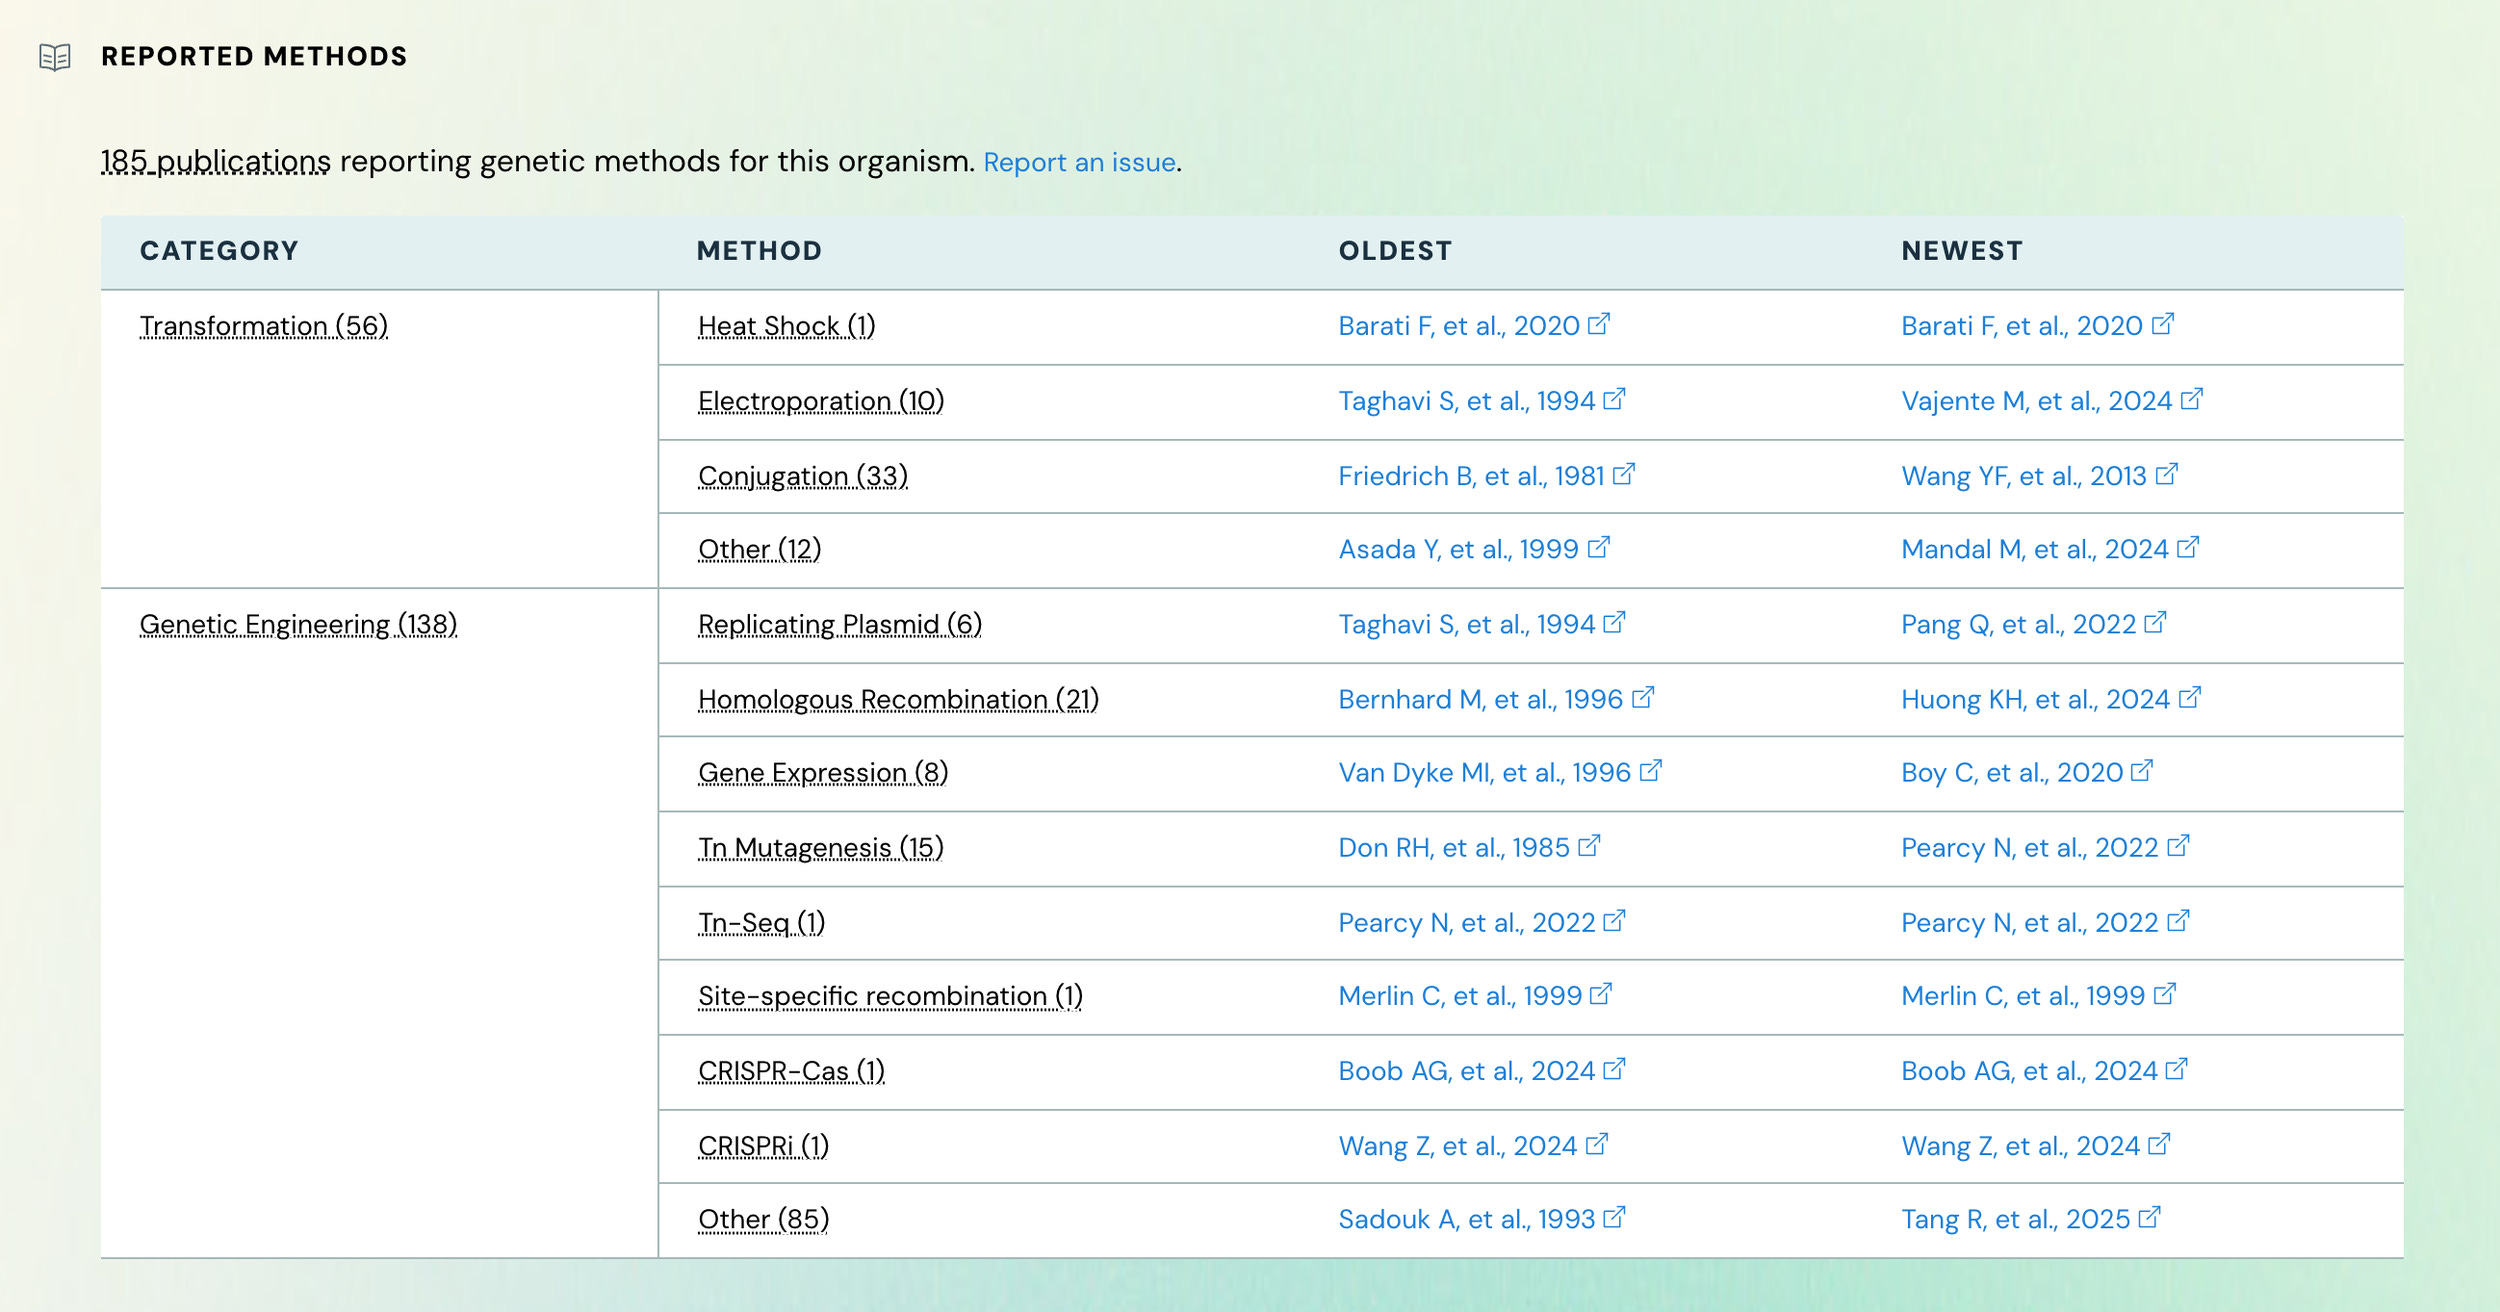Click the Homologous Recombination (21) method

tap(898, 699)
